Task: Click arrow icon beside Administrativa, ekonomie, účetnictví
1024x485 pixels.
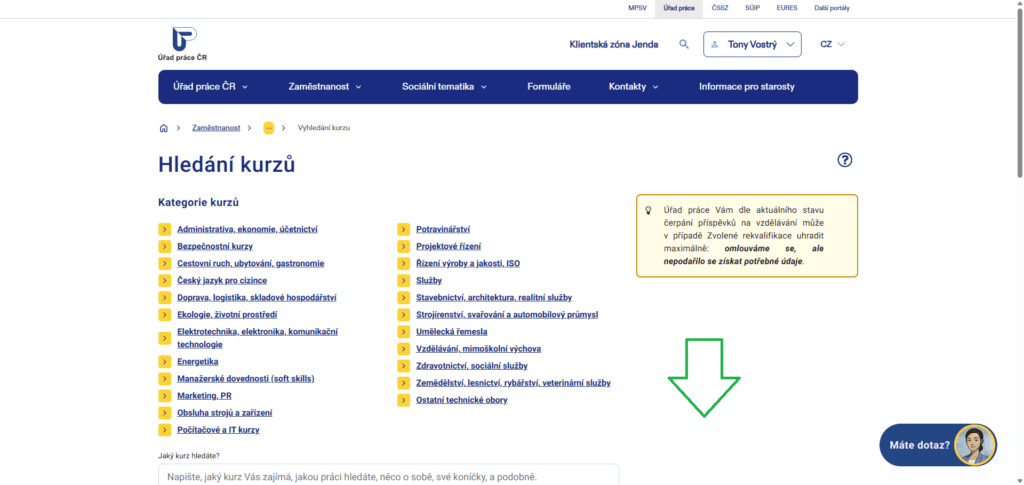Action: (x=165, y=229)
